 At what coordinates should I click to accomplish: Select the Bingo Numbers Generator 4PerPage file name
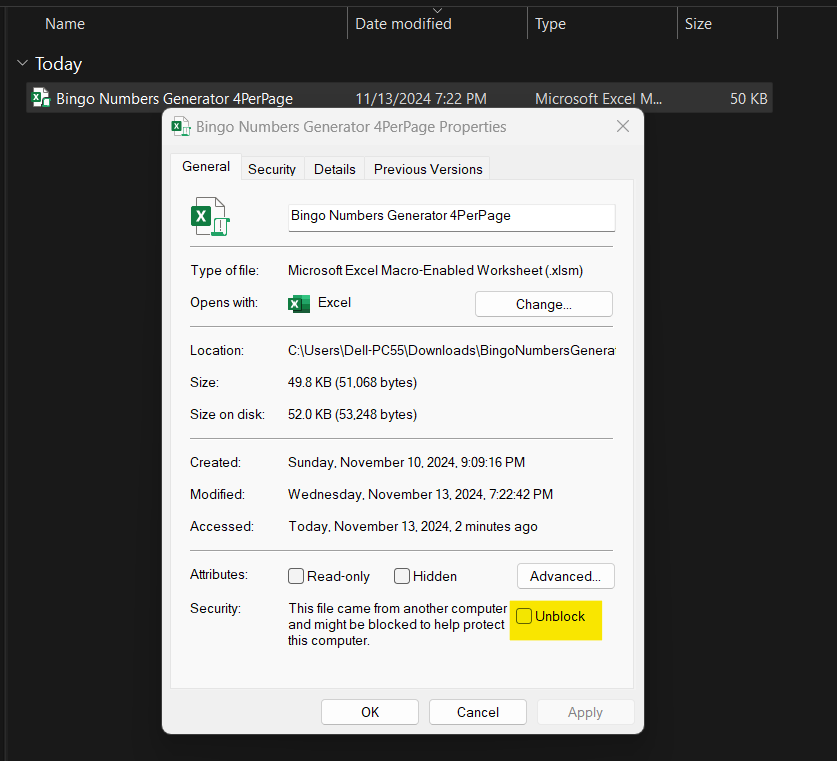(x=175, y=99)
